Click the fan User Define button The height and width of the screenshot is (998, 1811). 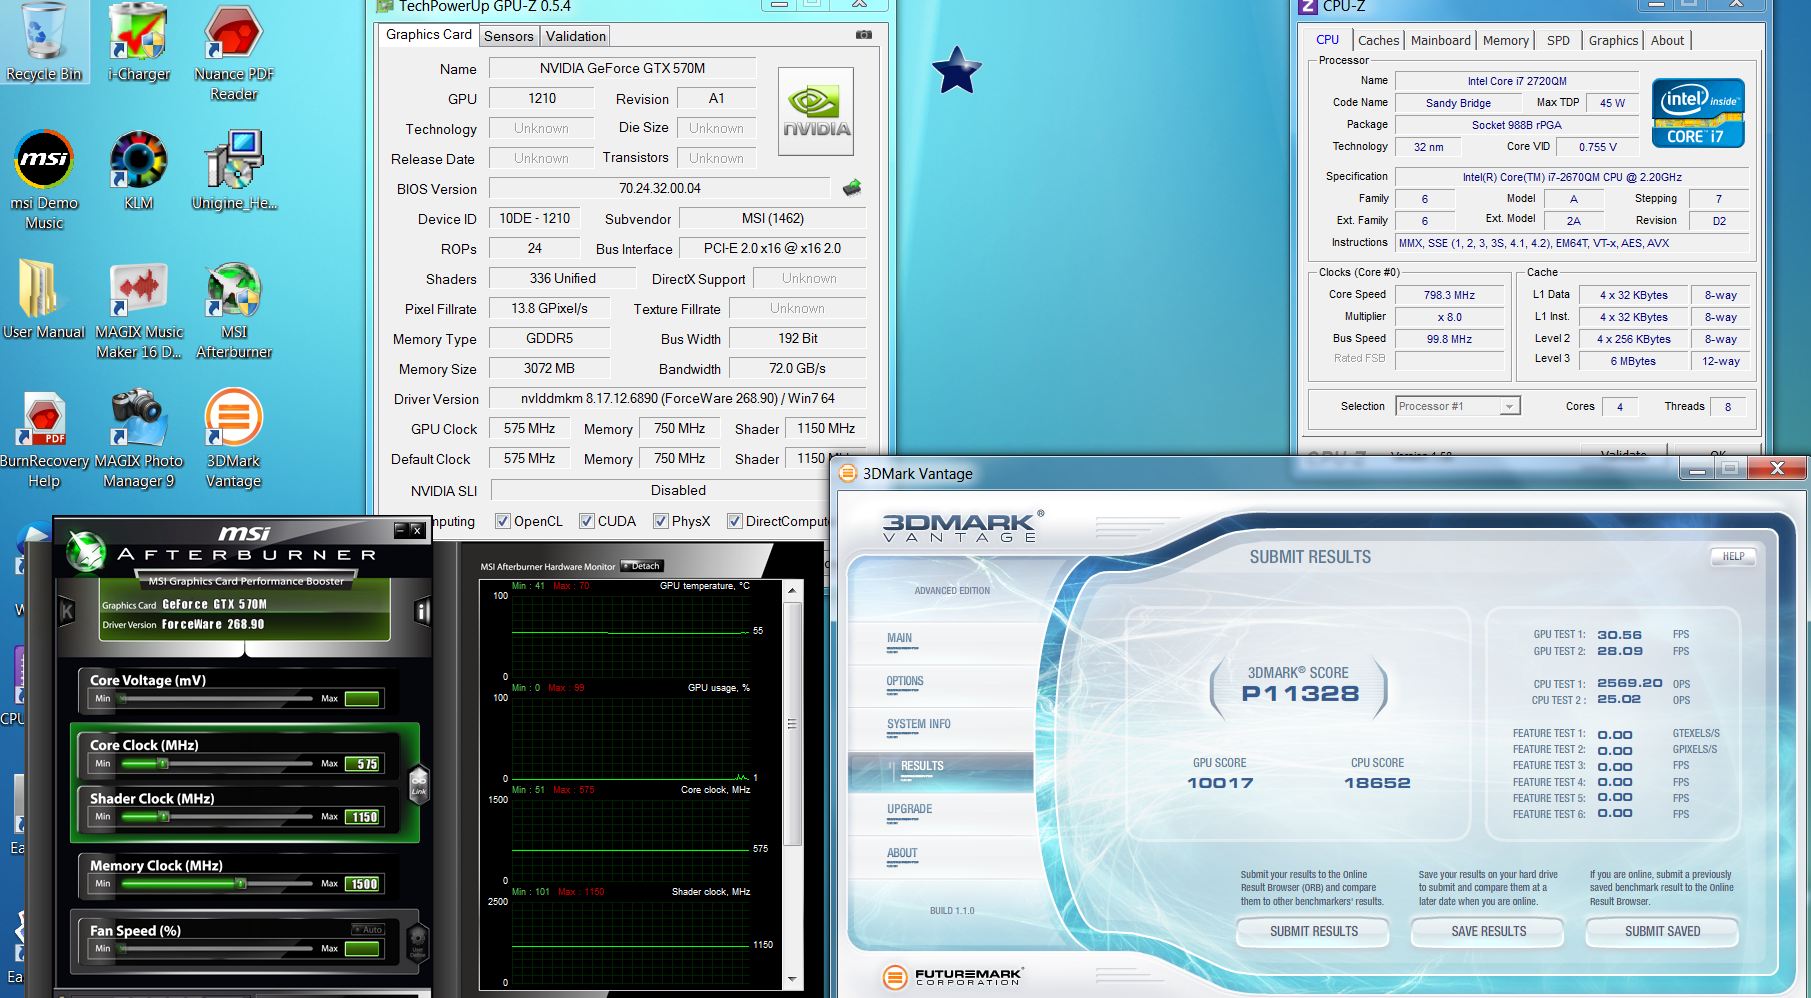pyautogui.click(x=418, y=942)
